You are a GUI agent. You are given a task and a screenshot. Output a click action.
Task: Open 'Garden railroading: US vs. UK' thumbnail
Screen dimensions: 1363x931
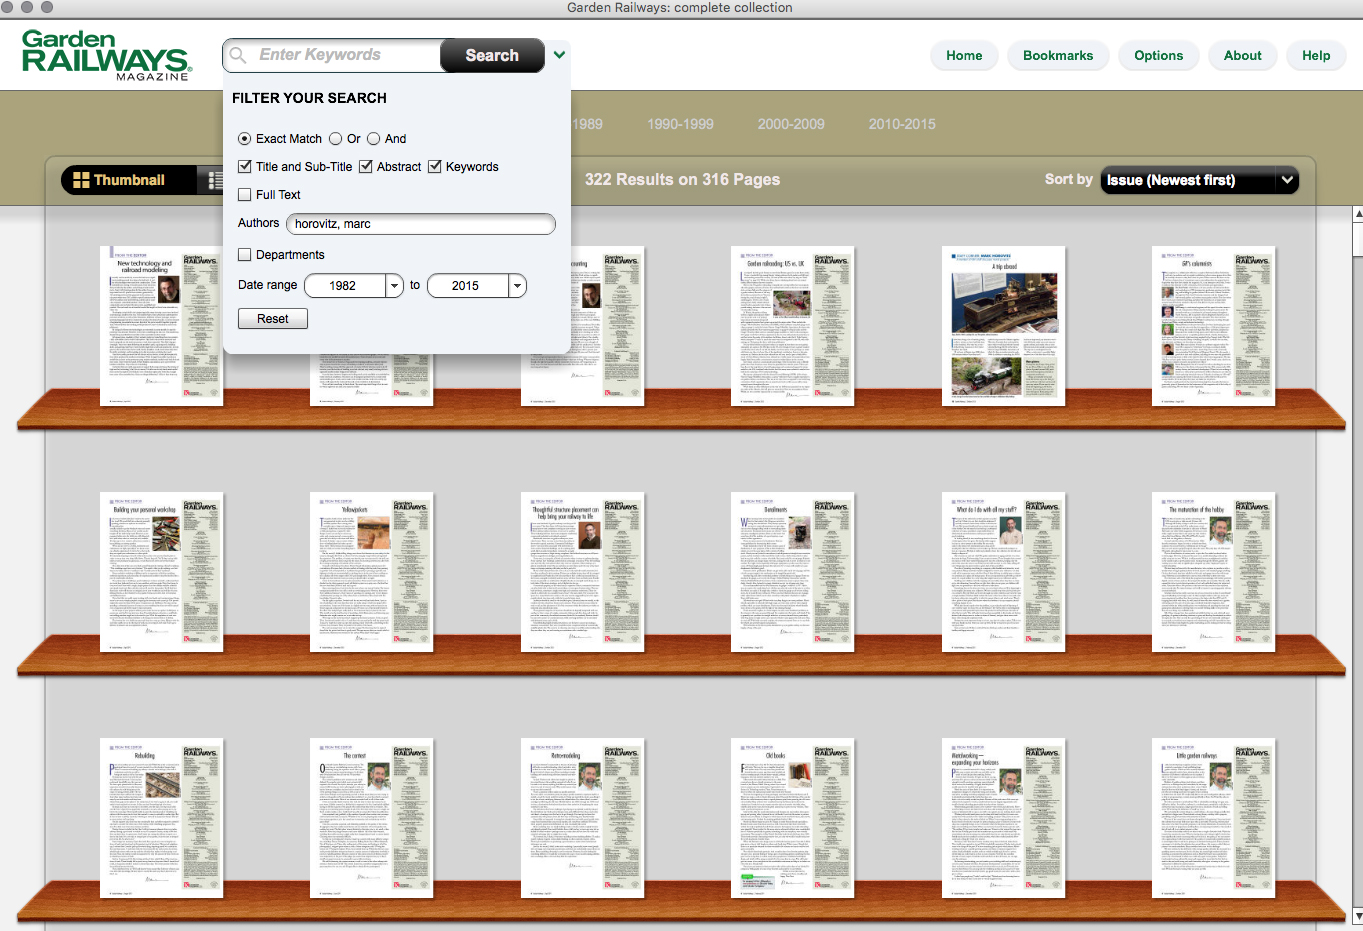coord(792,326)
